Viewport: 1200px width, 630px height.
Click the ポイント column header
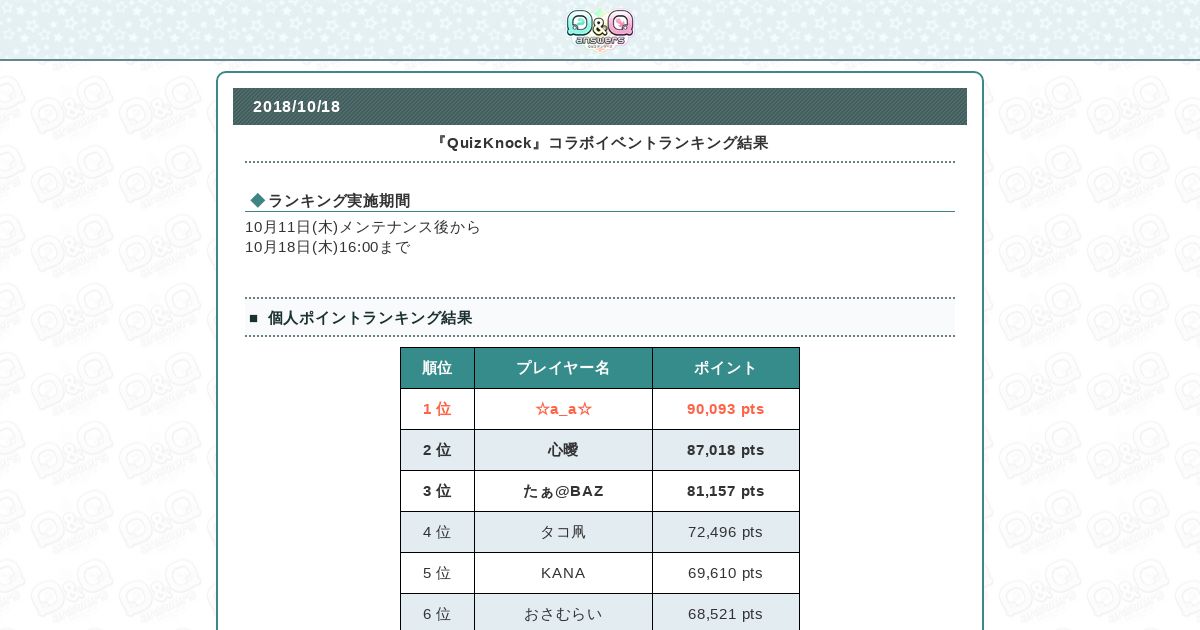[x=726, y=368]
